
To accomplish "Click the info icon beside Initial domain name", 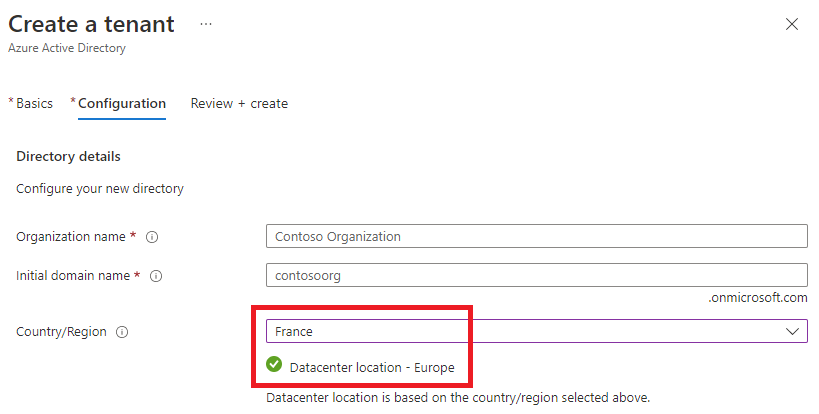I will pos(156,276).
